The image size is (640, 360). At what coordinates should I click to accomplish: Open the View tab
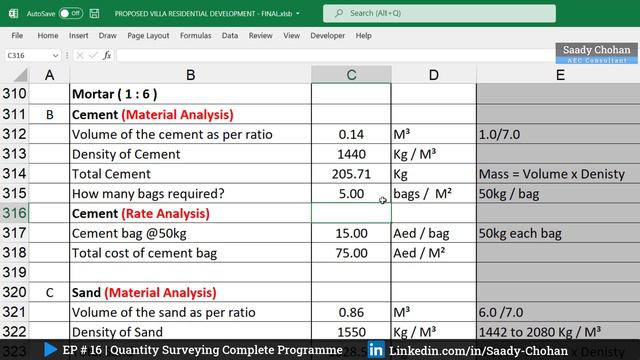coord(291,36)
